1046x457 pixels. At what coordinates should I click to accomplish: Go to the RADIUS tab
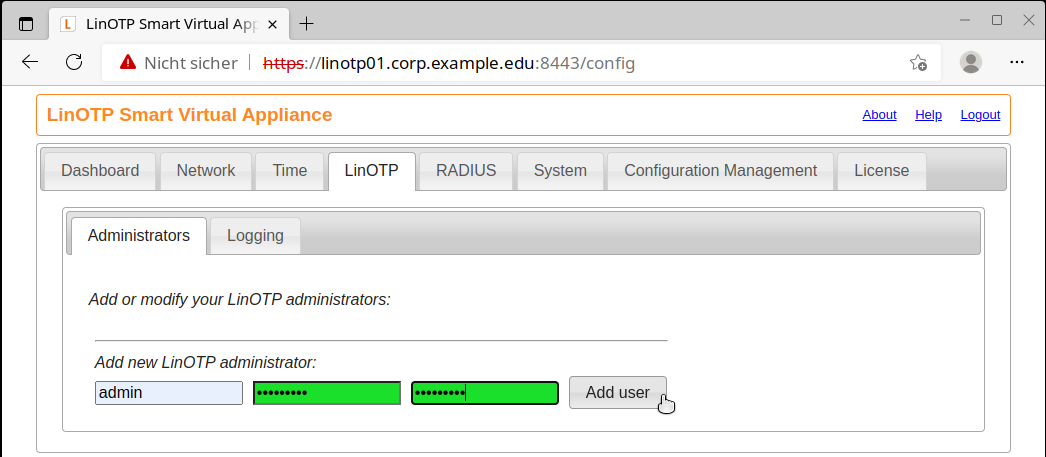pos(466,171)
